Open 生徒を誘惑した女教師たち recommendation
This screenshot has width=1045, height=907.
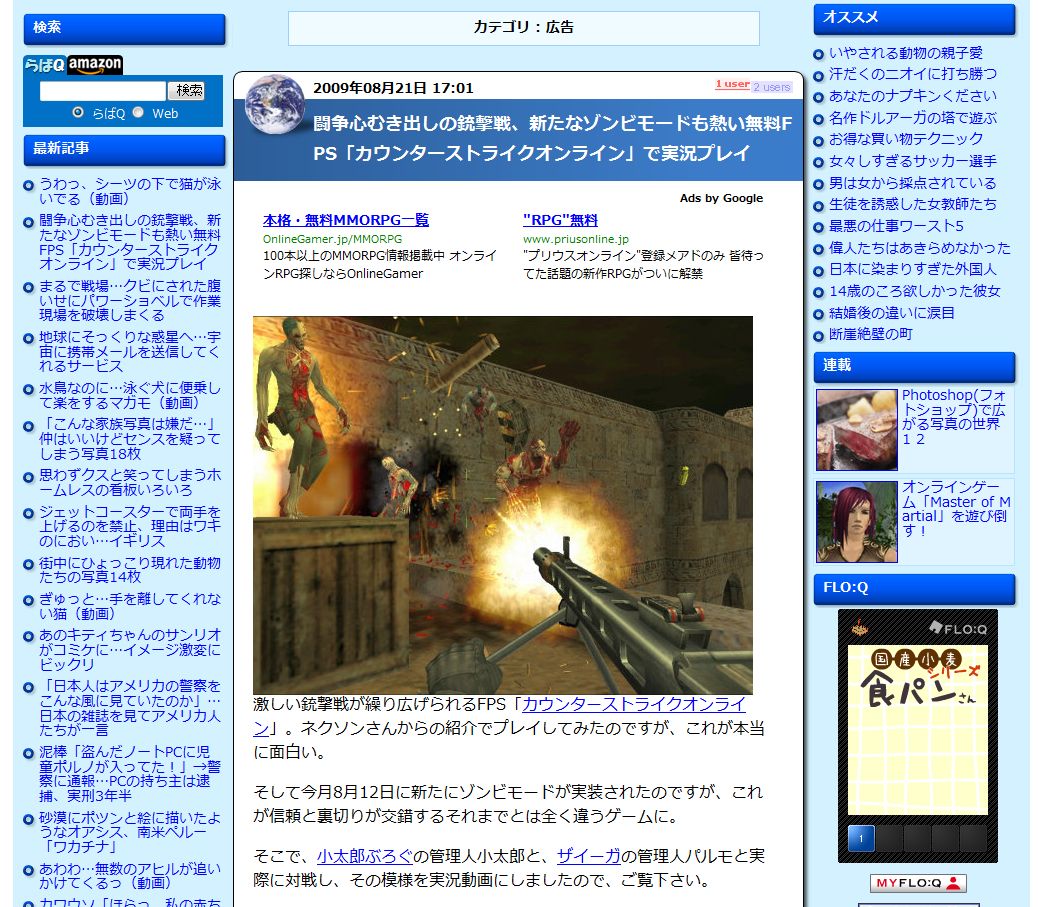coord(912,204)
